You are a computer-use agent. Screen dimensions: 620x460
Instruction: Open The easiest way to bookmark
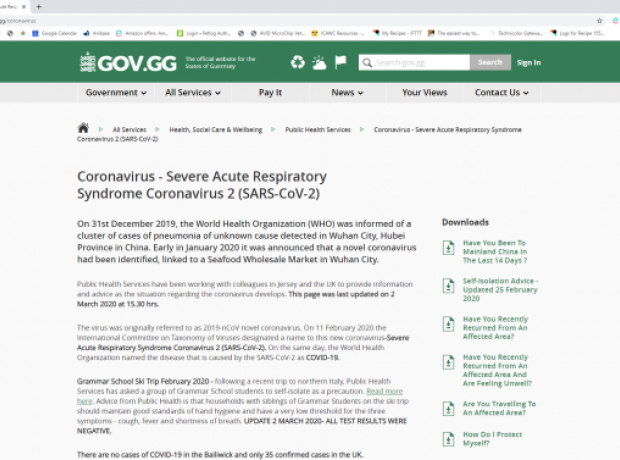(454, 33)
